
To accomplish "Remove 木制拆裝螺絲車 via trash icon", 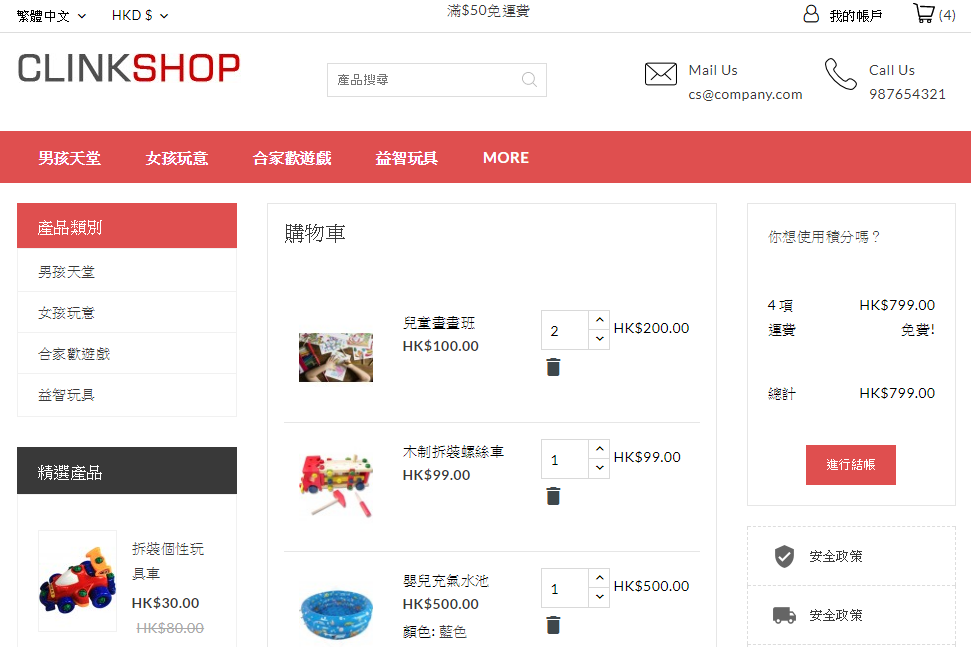I will point(553,496).
